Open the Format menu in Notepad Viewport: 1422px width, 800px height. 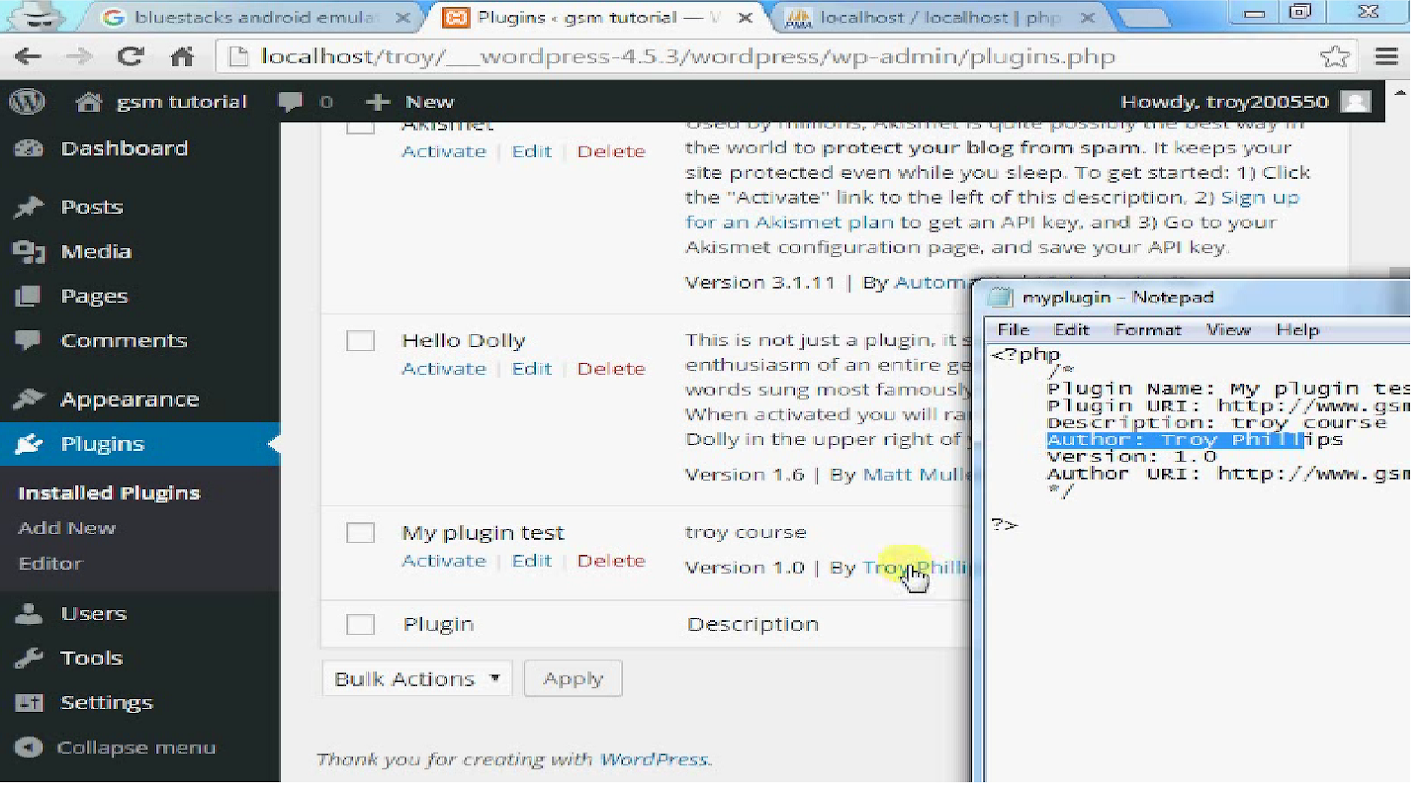1148,329
